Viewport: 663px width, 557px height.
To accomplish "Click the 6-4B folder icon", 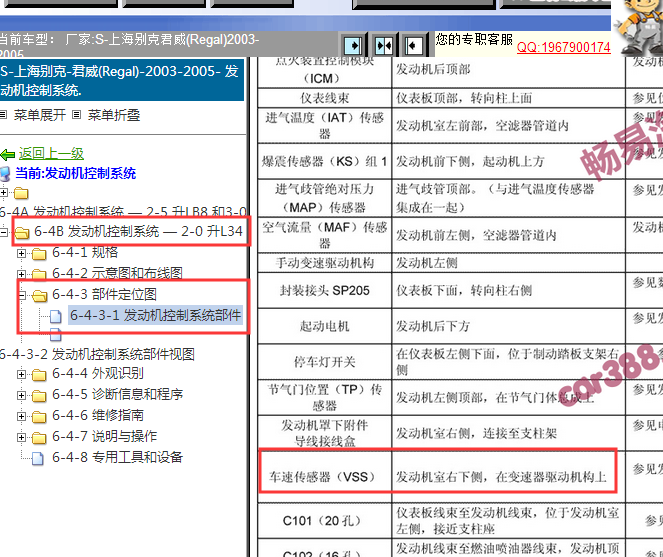I will (x=22, y=232).
